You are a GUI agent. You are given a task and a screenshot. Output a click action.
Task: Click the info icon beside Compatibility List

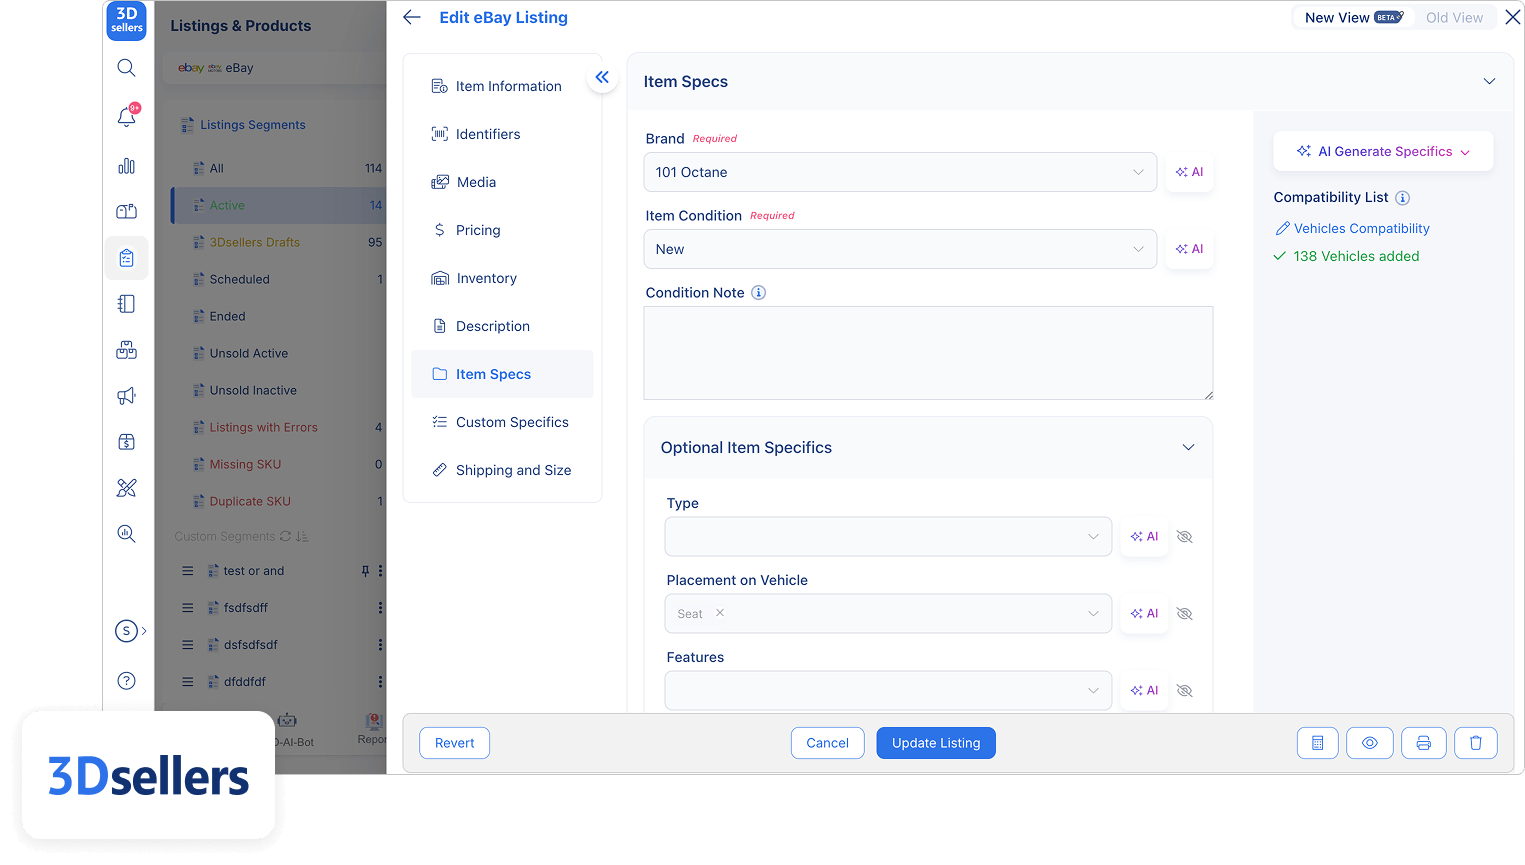[x=1403, y=198]
